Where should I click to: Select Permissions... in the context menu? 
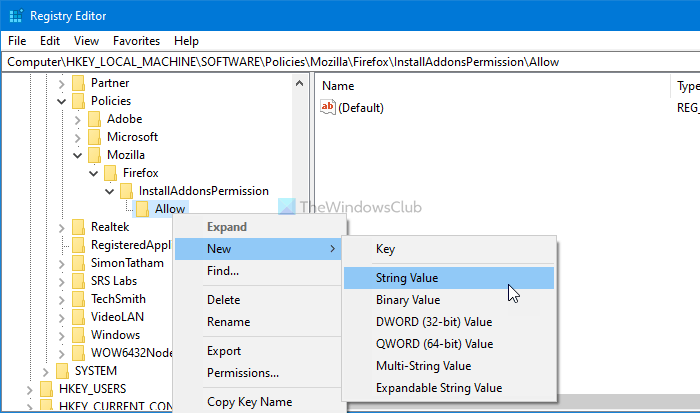coord(258,373)
